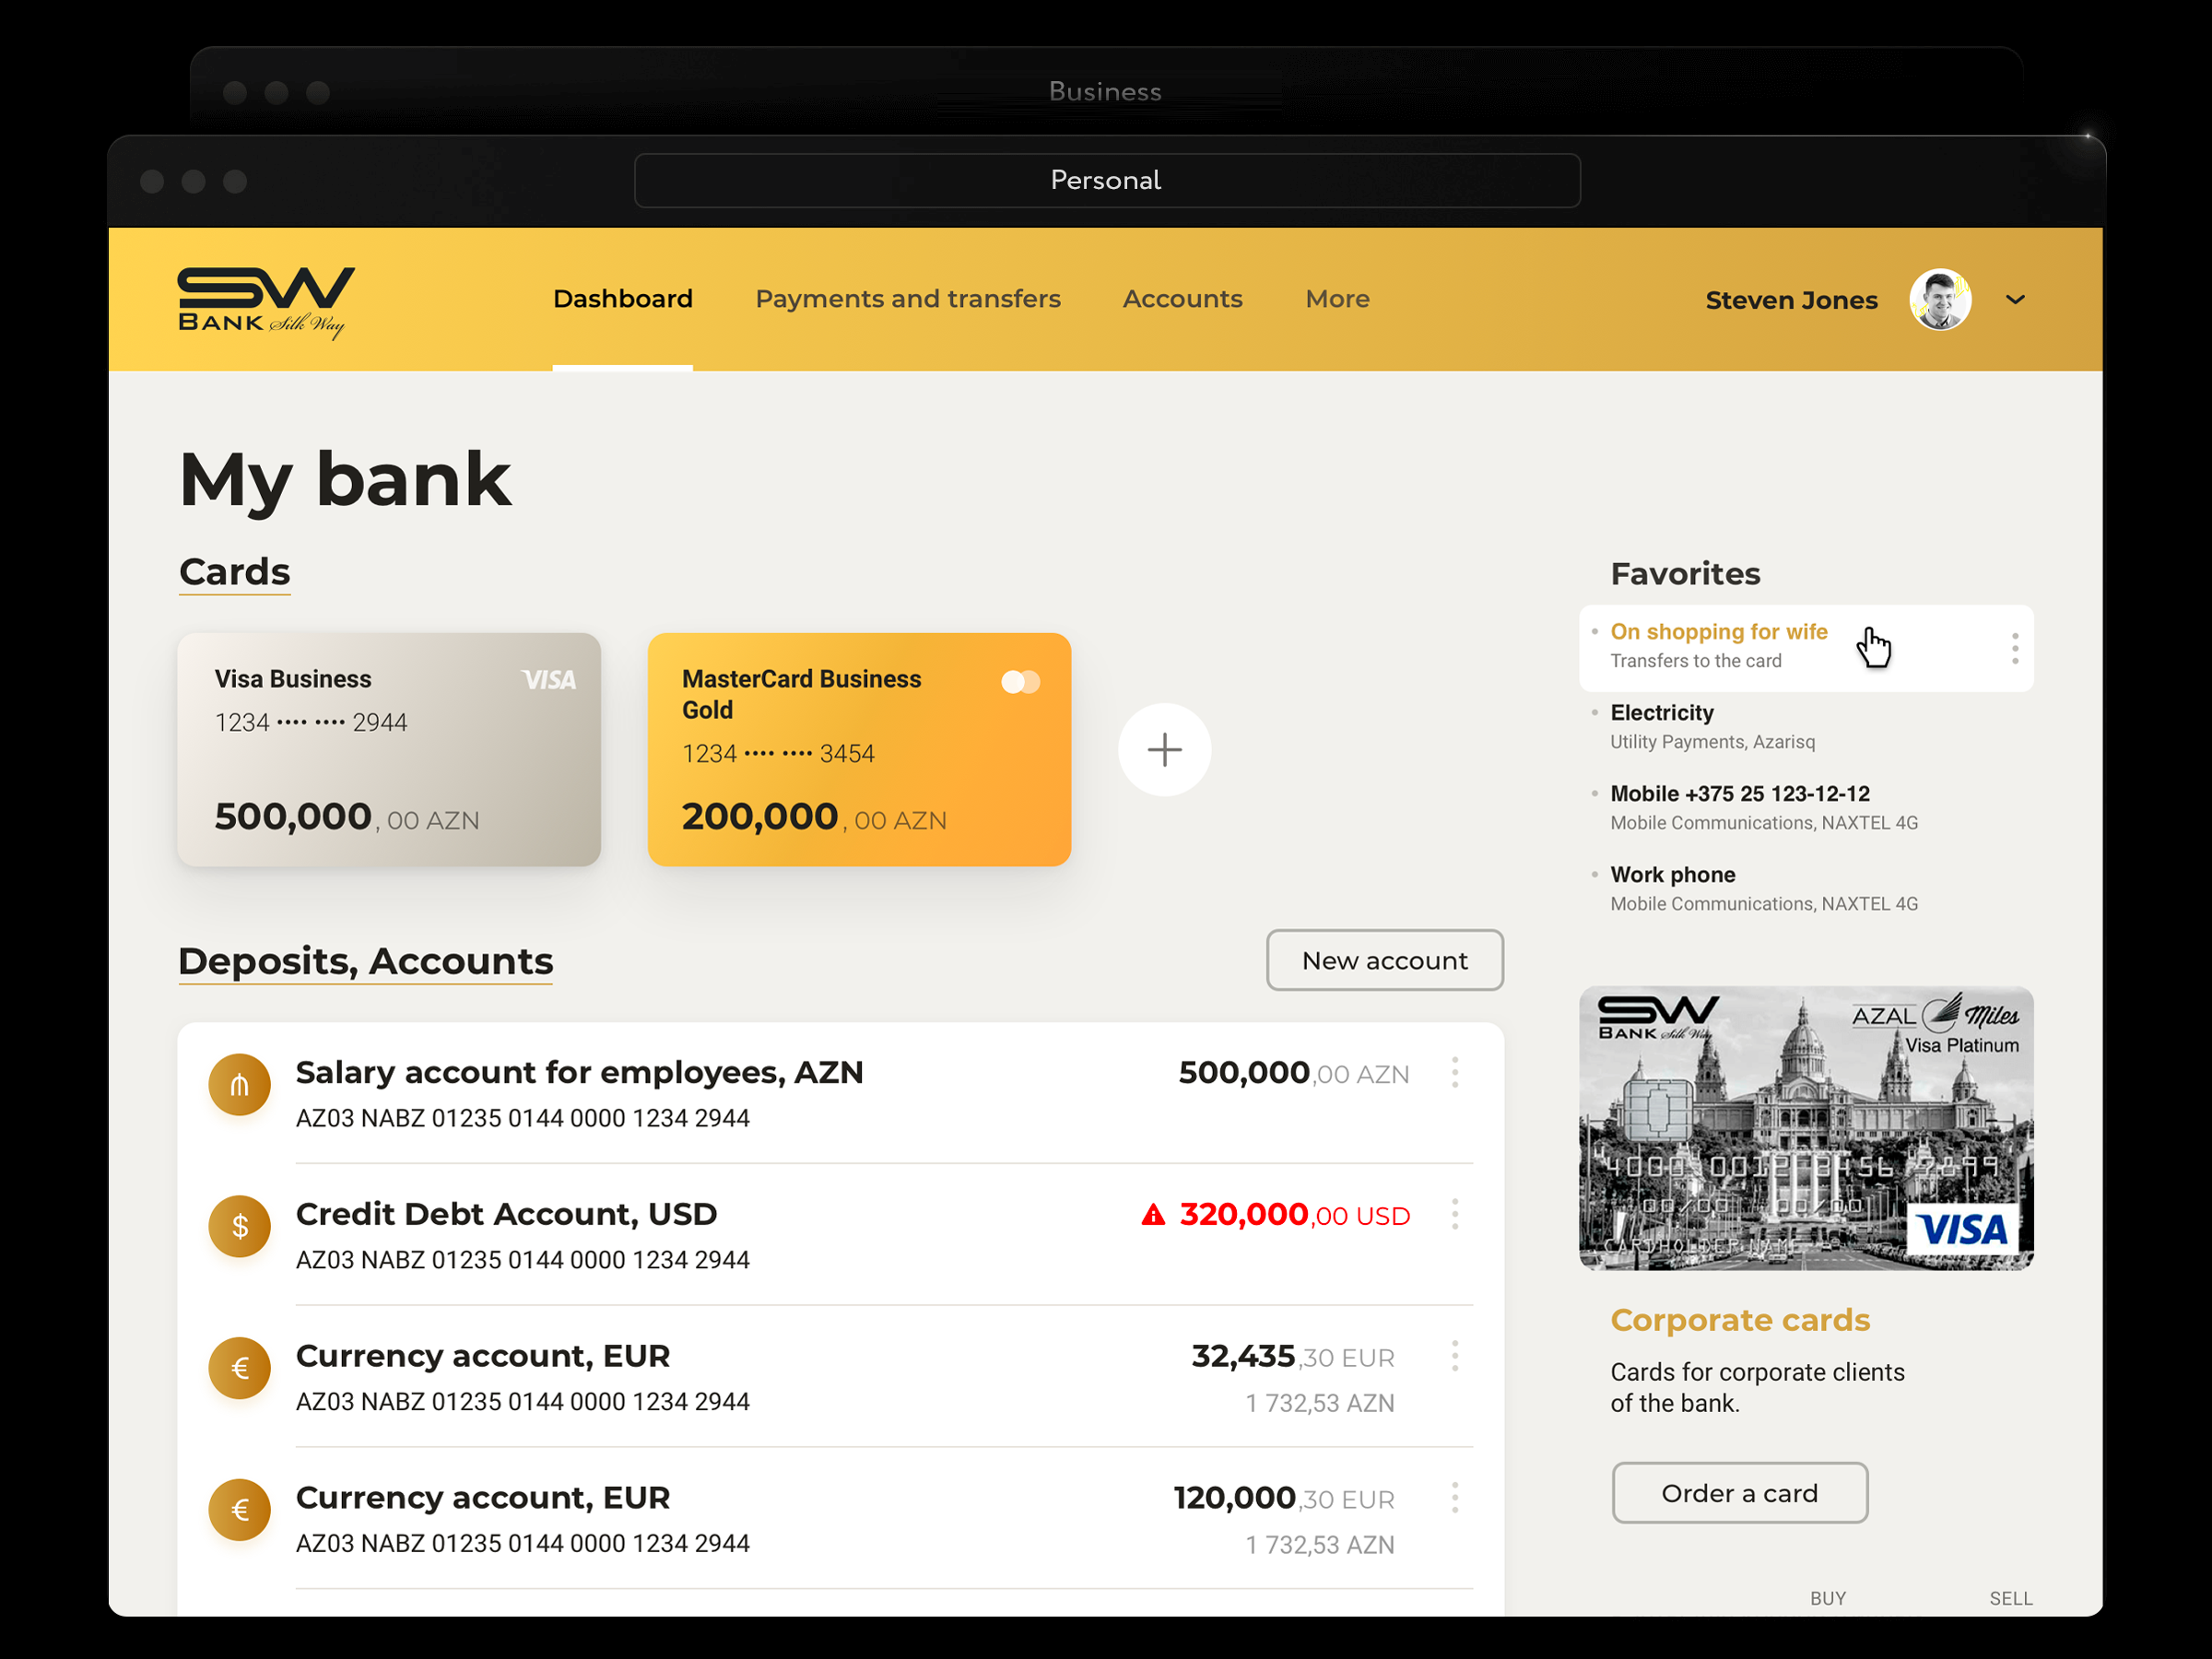Image resolution: width=2212 pixels, height=1659 pixels.
Task: Switch to the Accounts tab
Action: point(1182,299)
